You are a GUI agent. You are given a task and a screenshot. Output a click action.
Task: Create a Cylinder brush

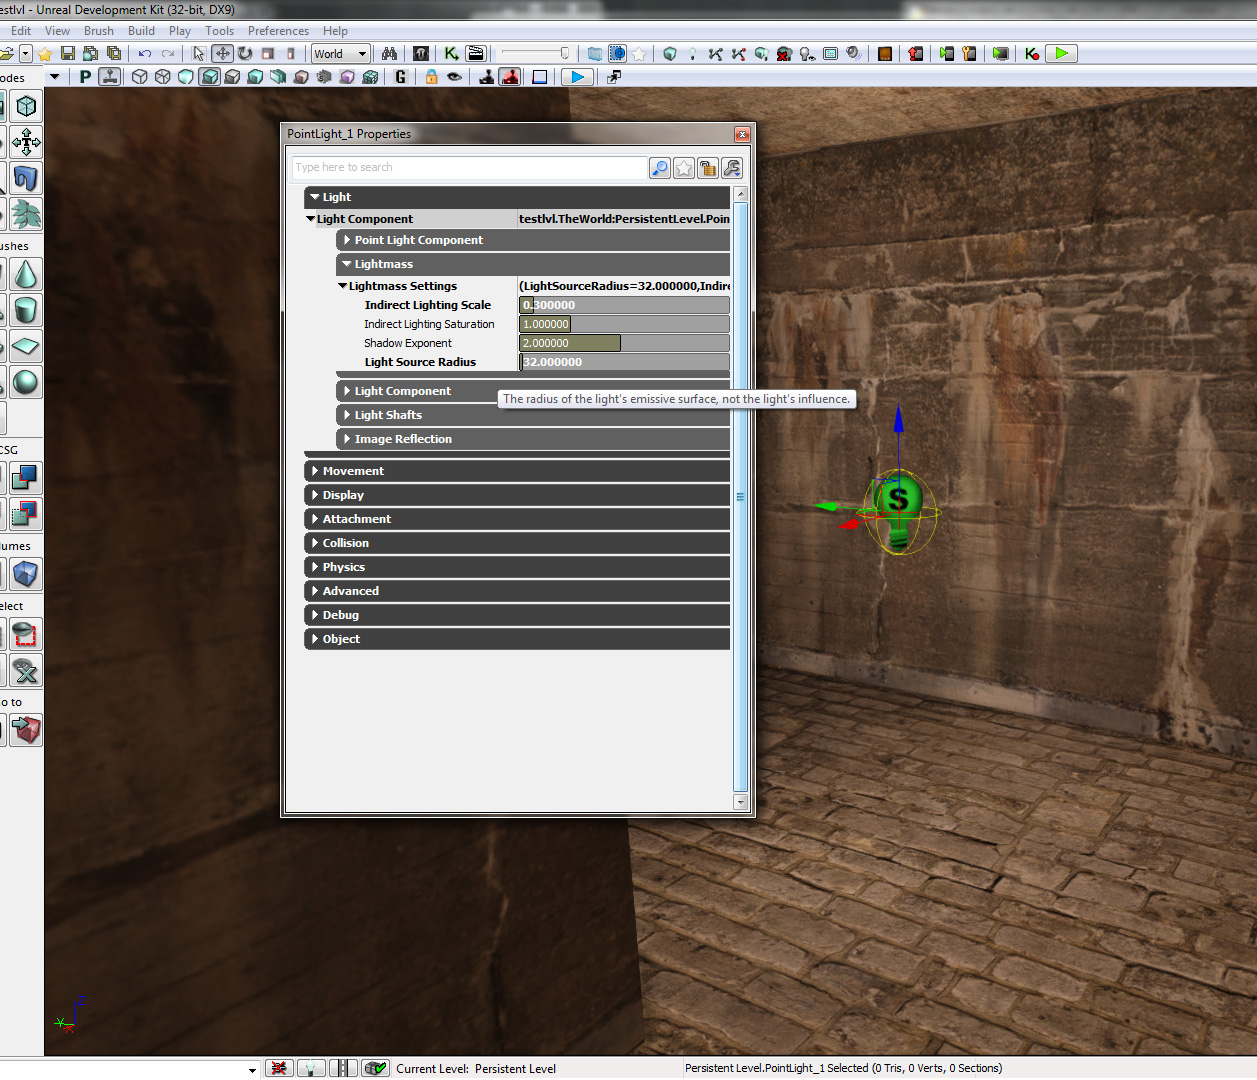(26, 310)
